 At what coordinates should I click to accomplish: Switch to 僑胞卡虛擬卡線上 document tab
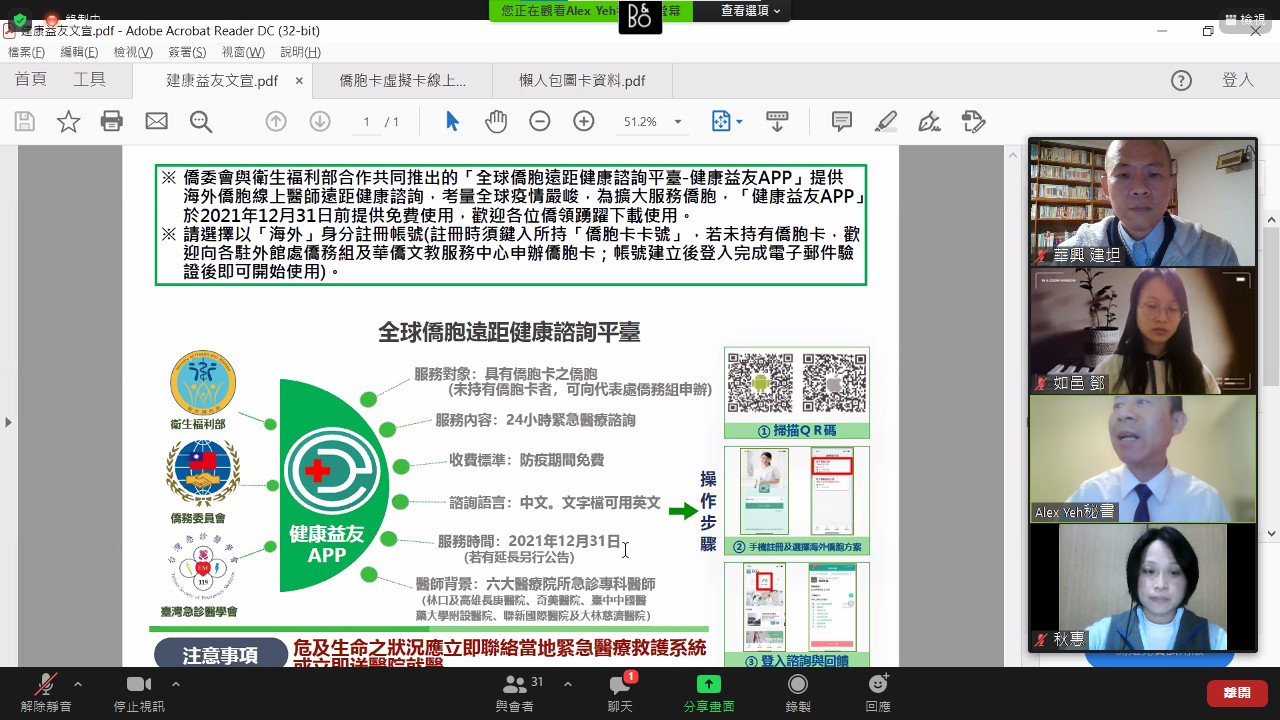click(402, 81)
